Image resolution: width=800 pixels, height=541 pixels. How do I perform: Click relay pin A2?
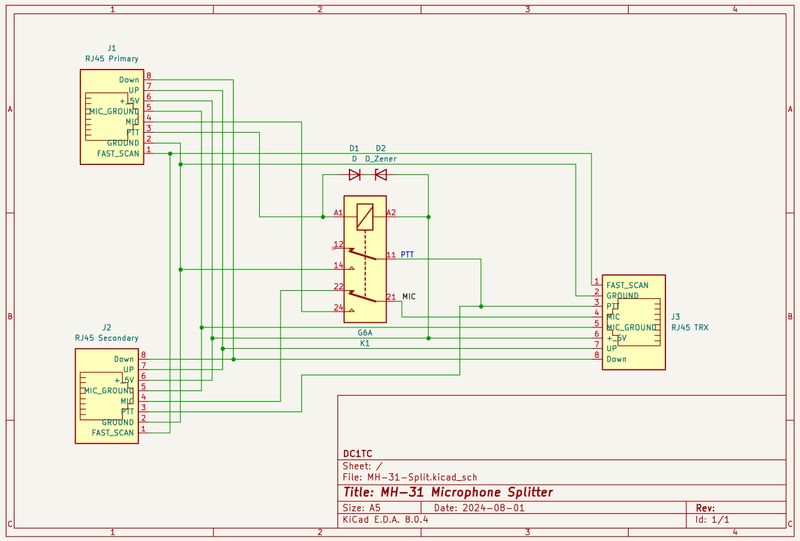tap(391, 213)
